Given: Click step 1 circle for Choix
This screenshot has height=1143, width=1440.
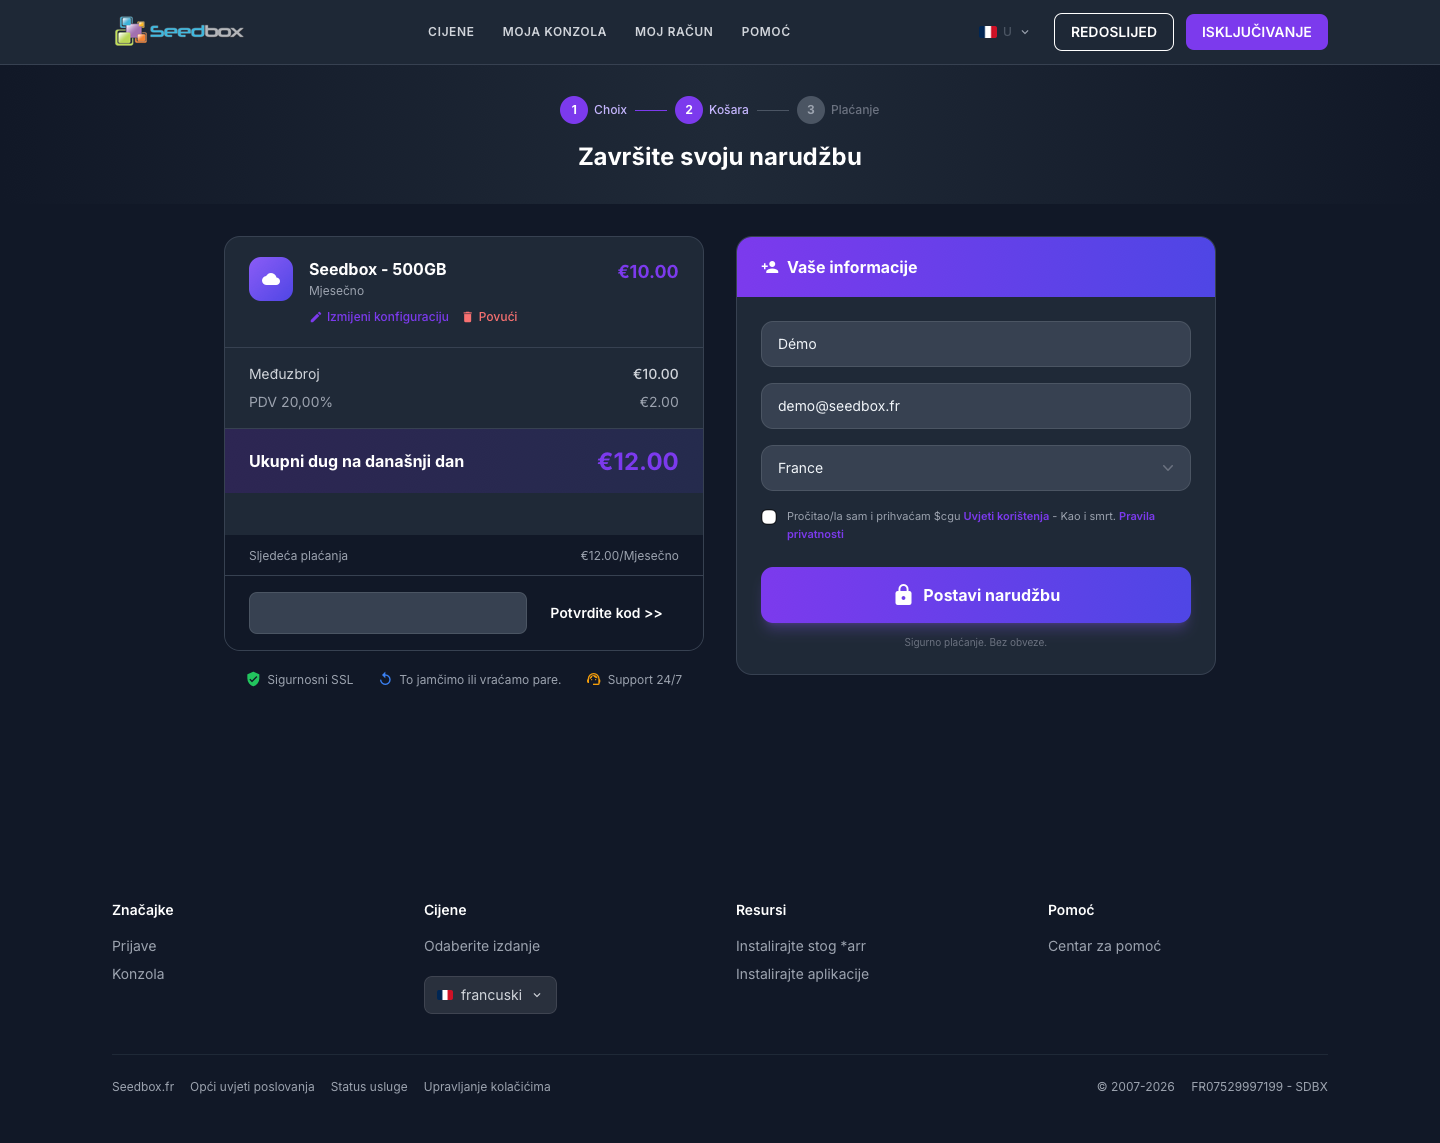Looking at the screenshot, I should 574,110.
